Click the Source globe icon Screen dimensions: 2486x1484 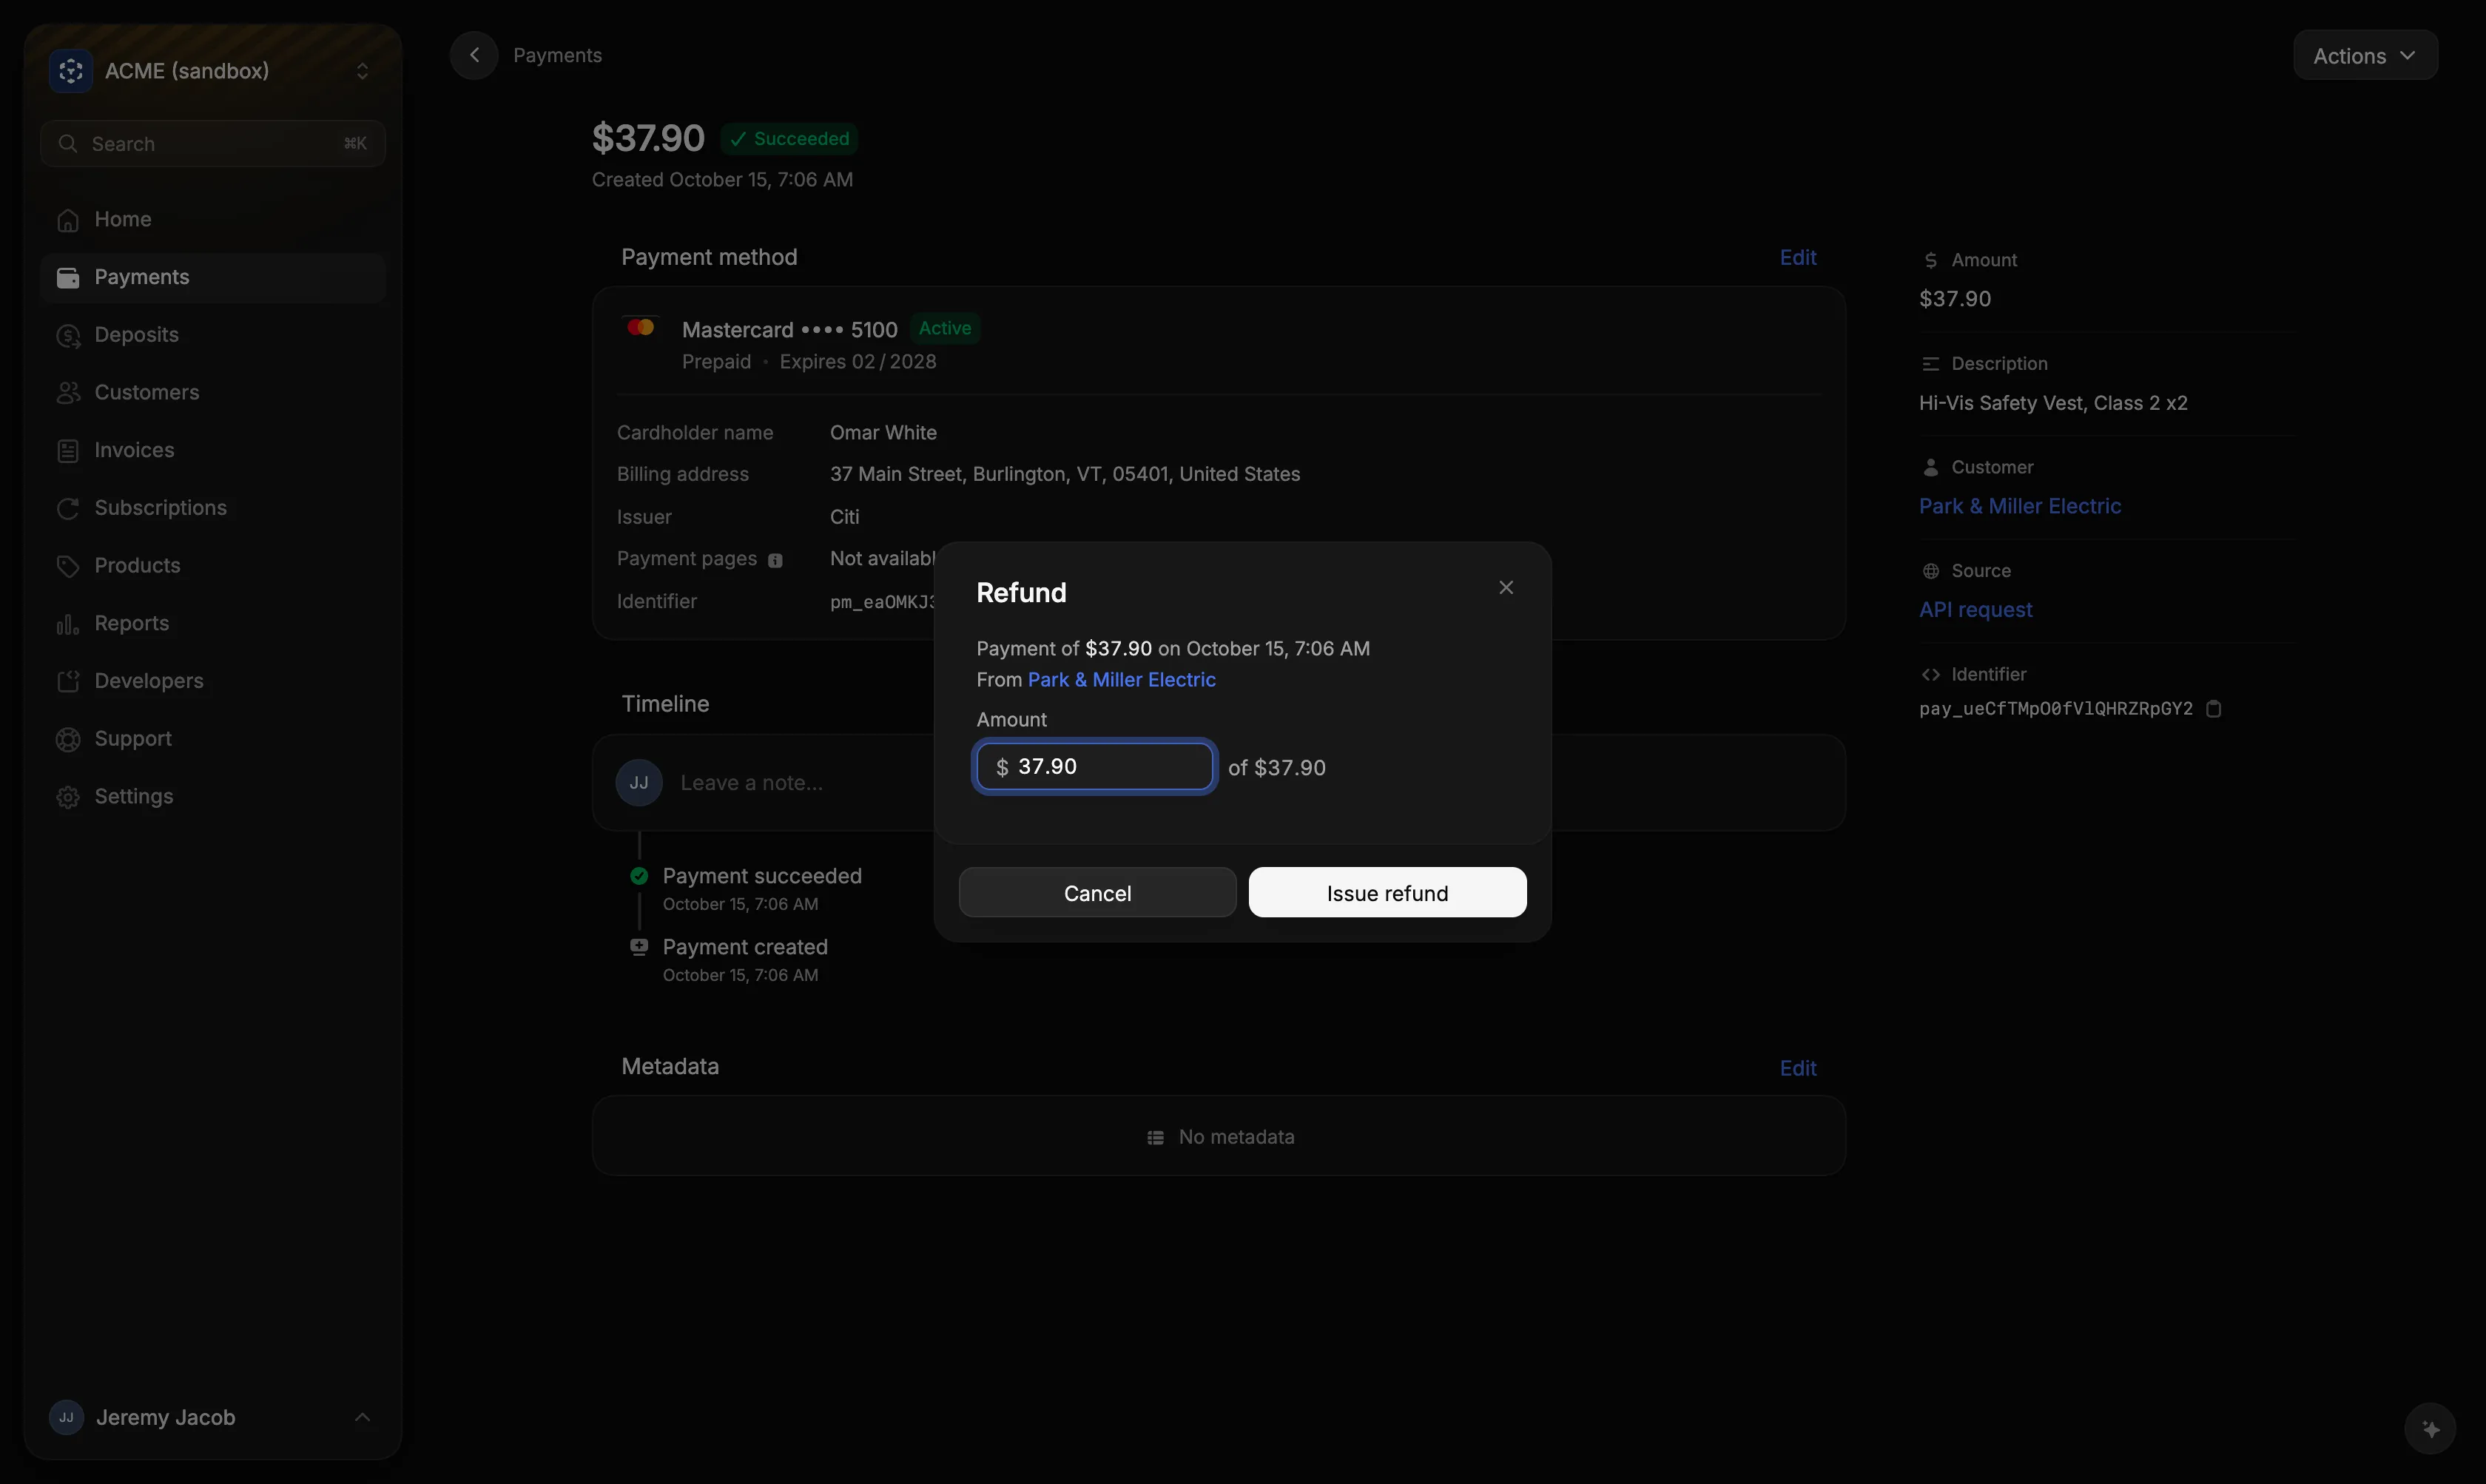click(x=1930, y=571)
